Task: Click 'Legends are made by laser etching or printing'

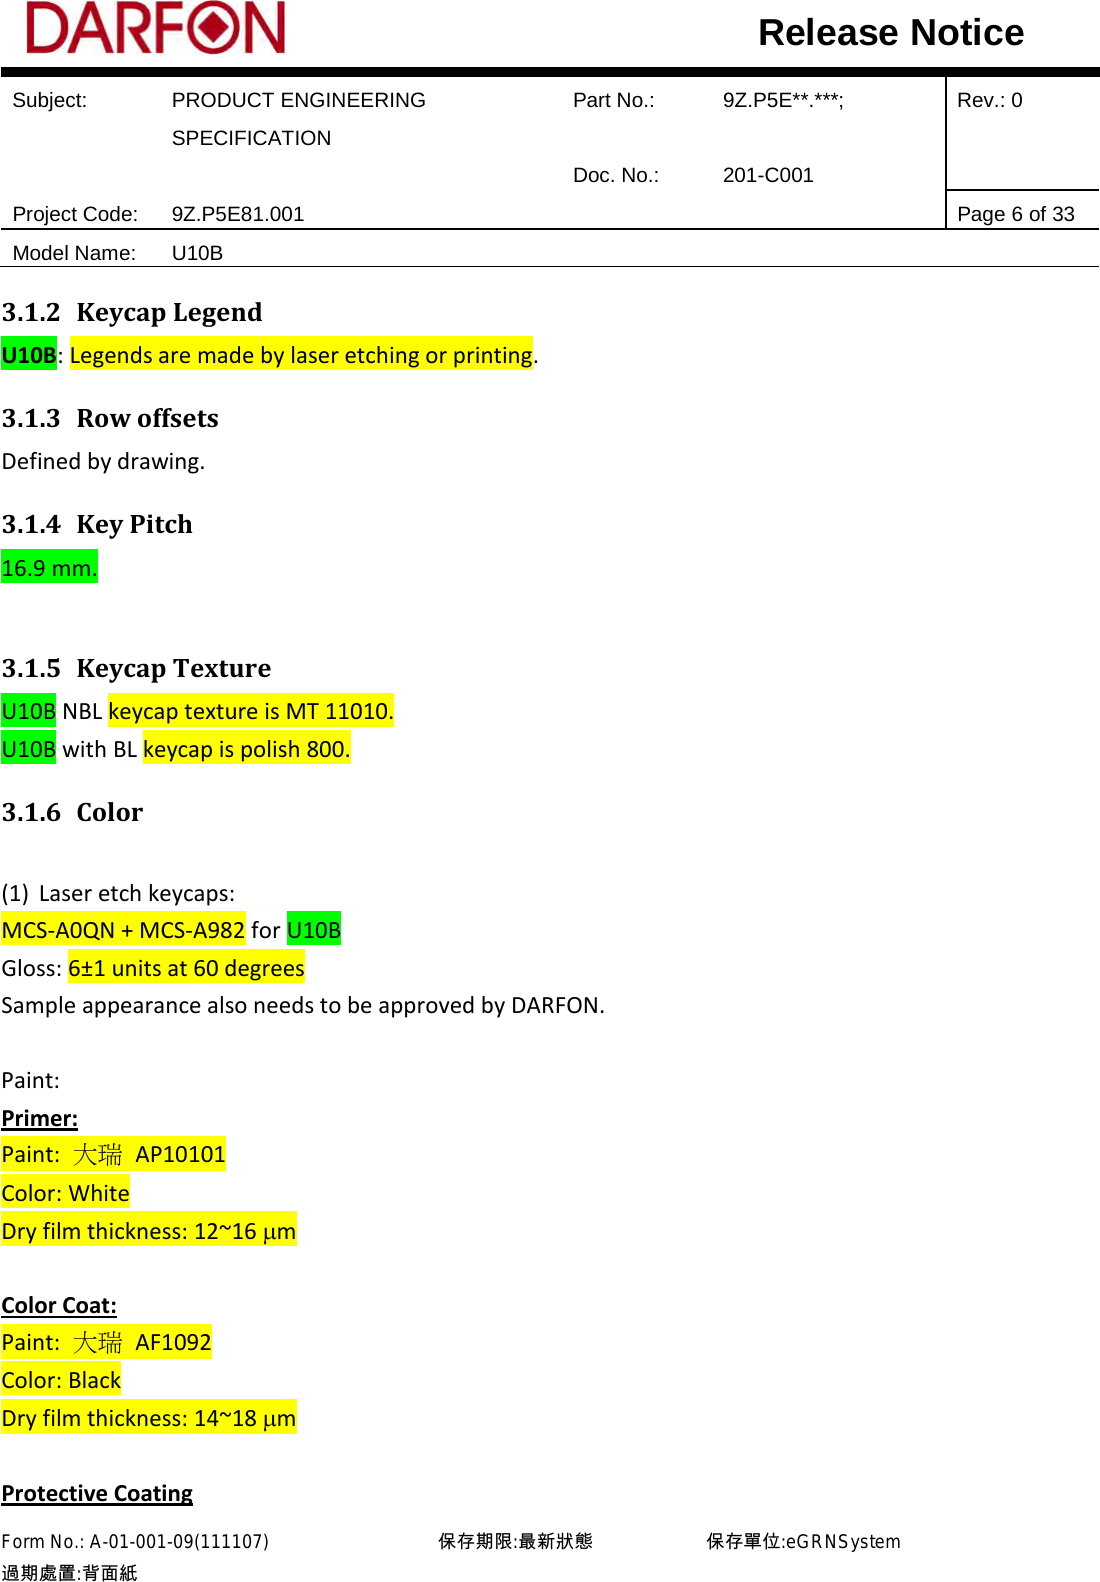Action: (301, 355)
